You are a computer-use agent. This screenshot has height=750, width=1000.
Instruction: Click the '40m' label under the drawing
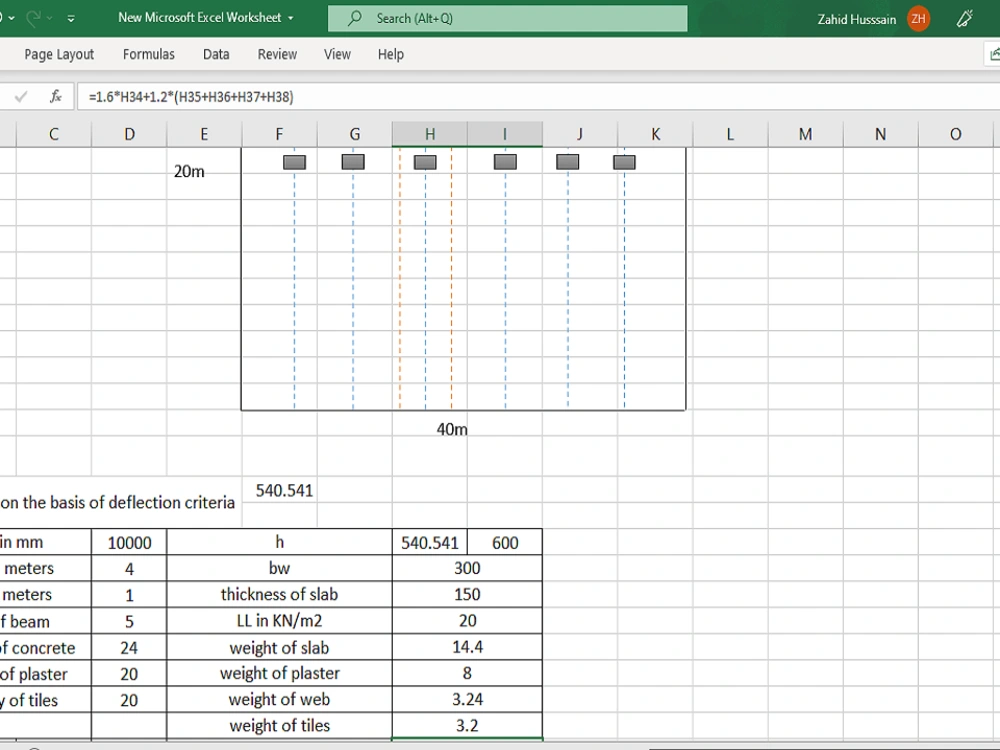pos(452,429)
